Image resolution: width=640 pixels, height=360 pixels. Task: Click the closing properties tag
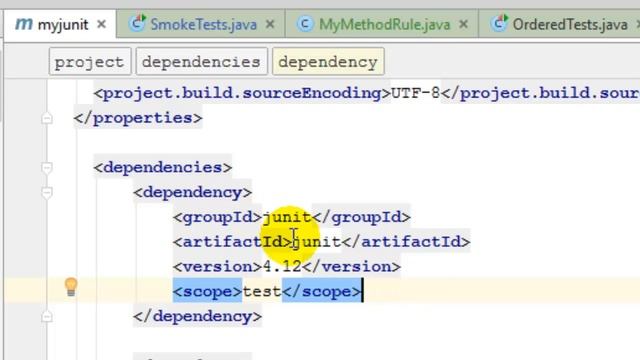138,118
